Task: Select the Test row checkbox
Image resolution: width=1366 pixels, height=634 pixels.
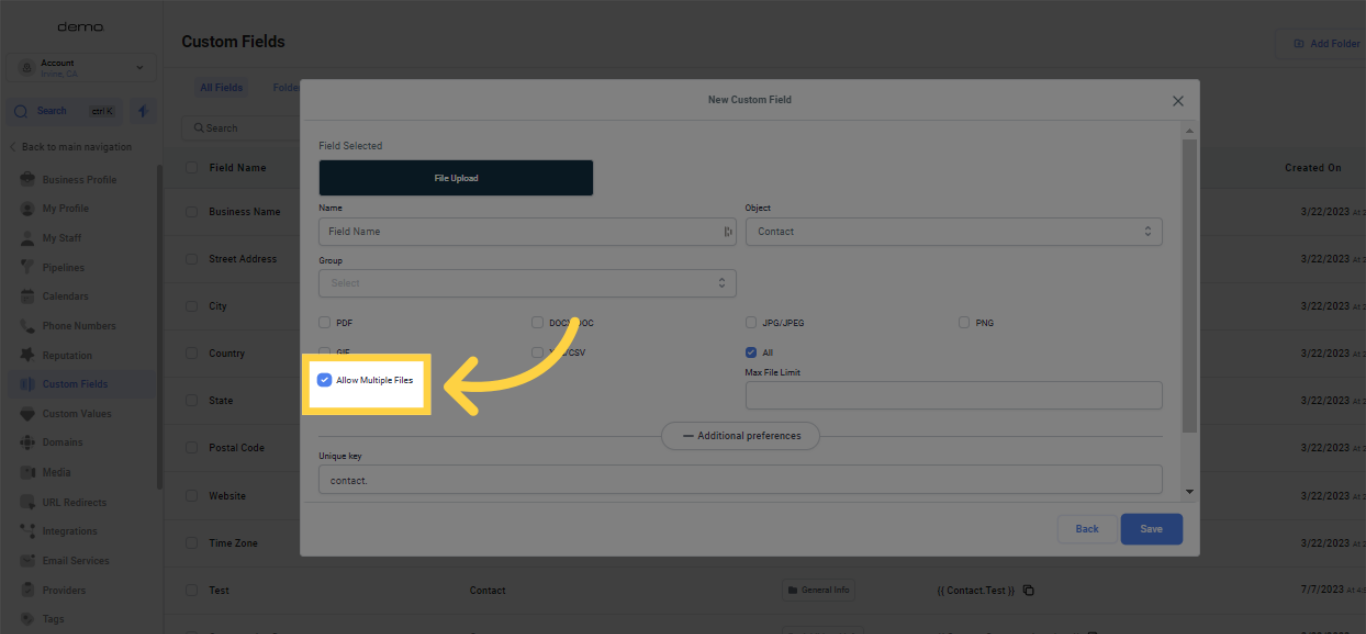Action: (191, 590)
